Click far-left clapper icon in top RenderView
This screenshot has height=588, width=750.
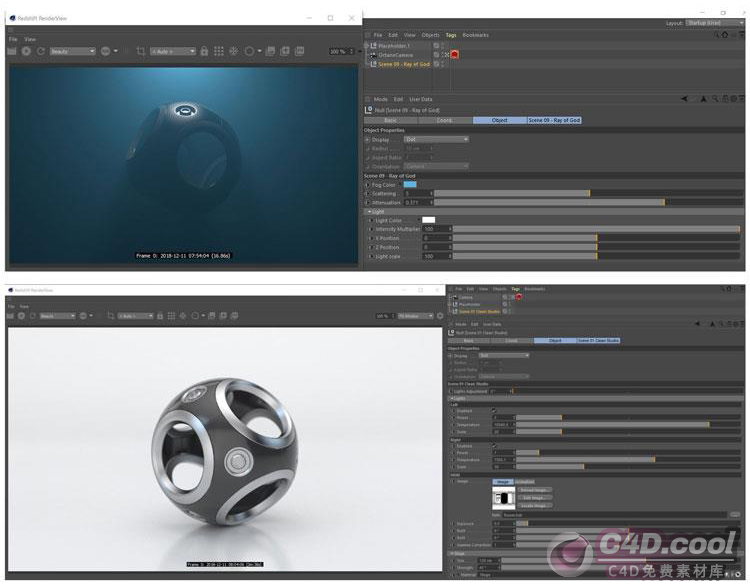(x=12, y=51)
